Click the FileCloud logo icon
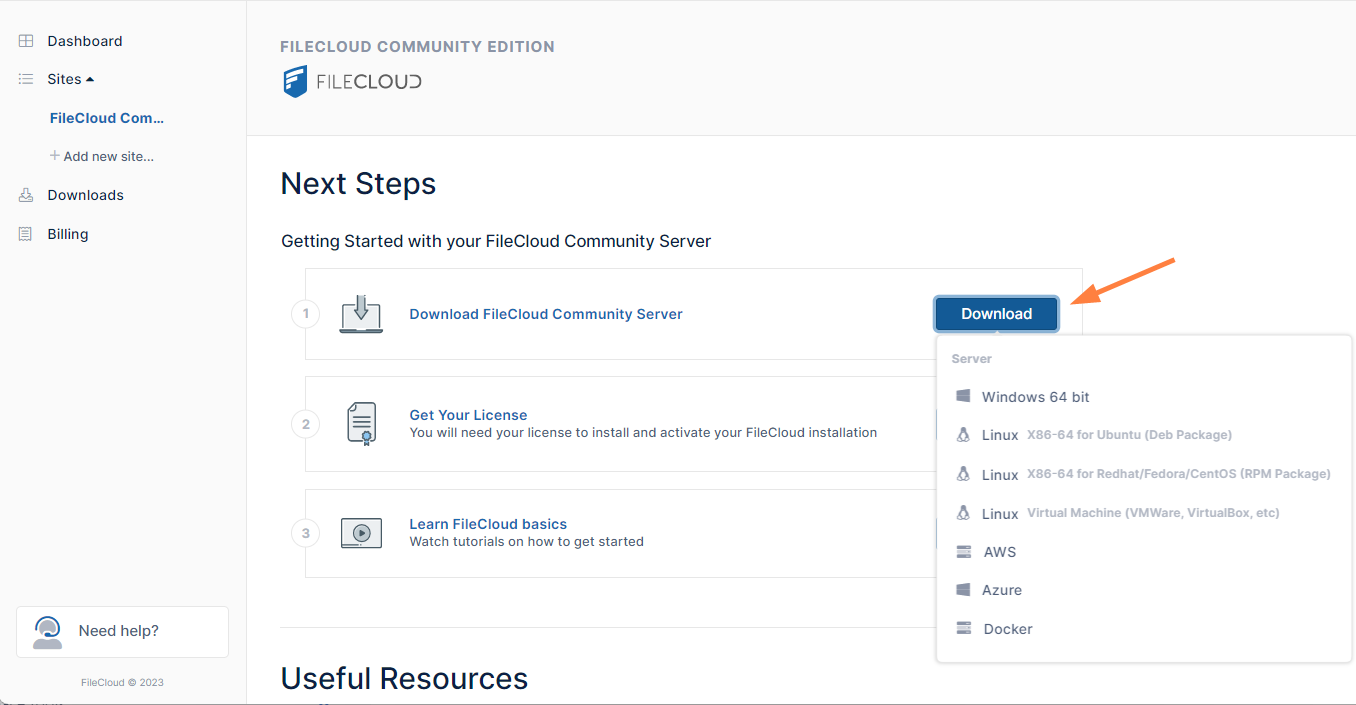The height and width of the screenshot is (705, 1356). pos(295,81)
